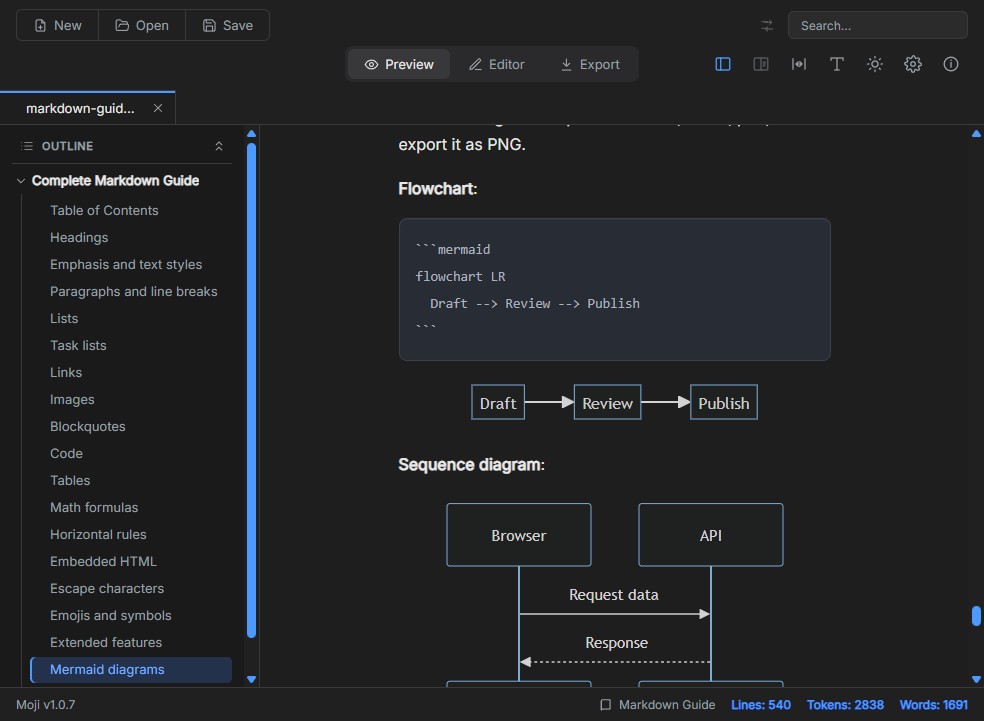Viewport: 984px width, 721px height.
Task: Click the Review node in flowchart
Action: click(607, 402)
